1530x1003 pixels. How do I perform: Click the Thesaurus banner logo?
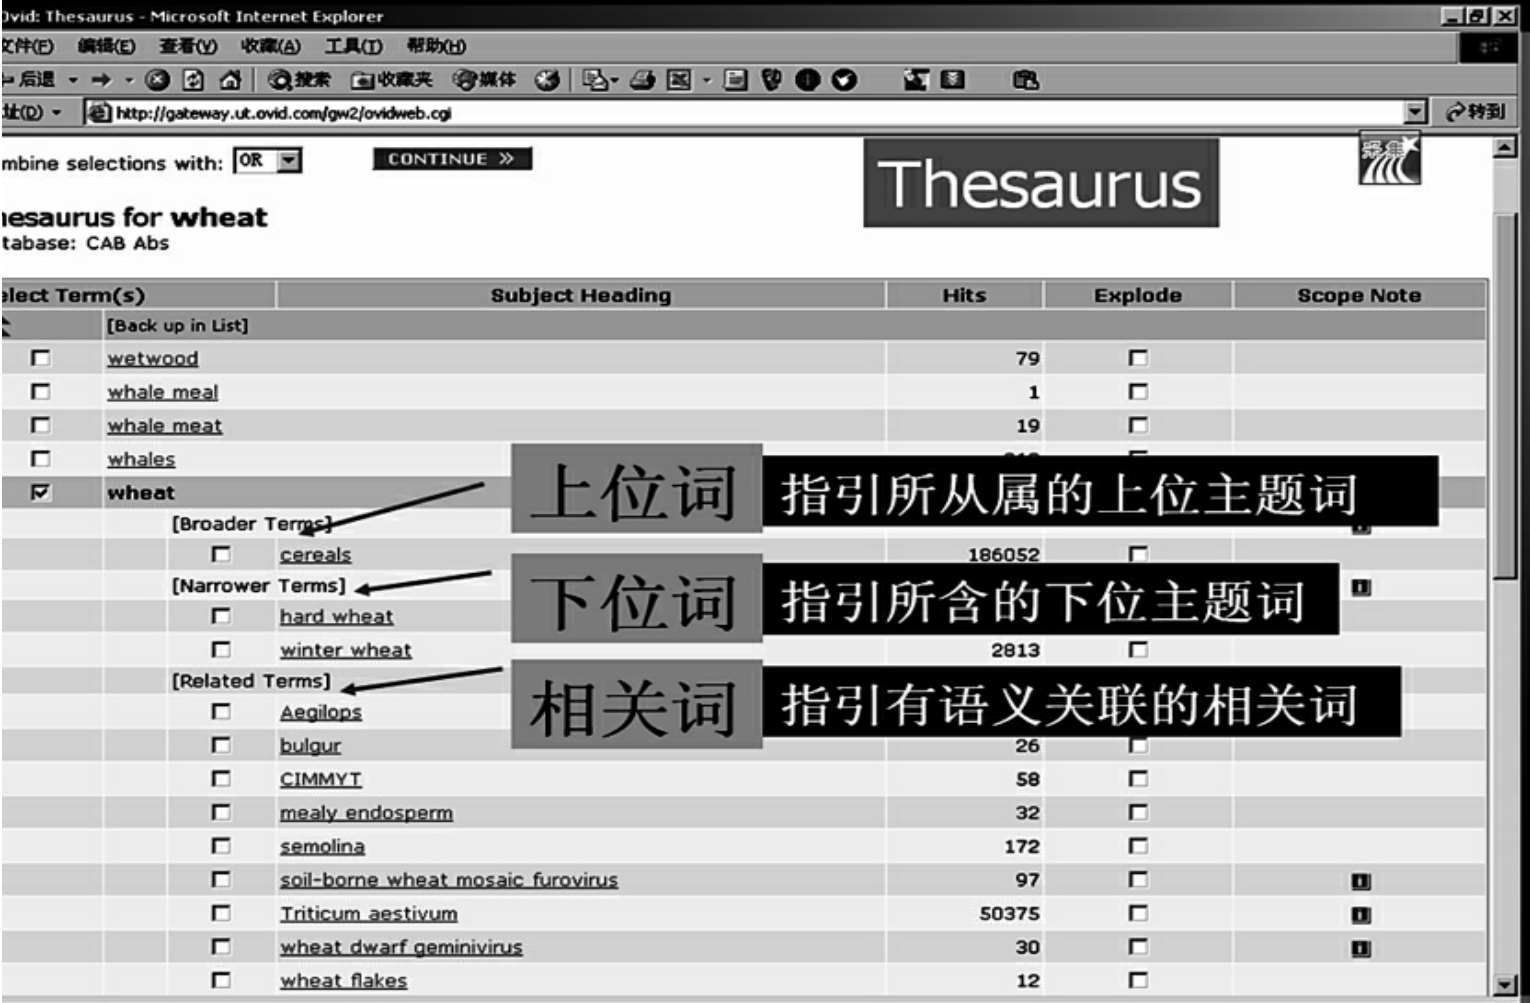click(x=1041, y=183)
